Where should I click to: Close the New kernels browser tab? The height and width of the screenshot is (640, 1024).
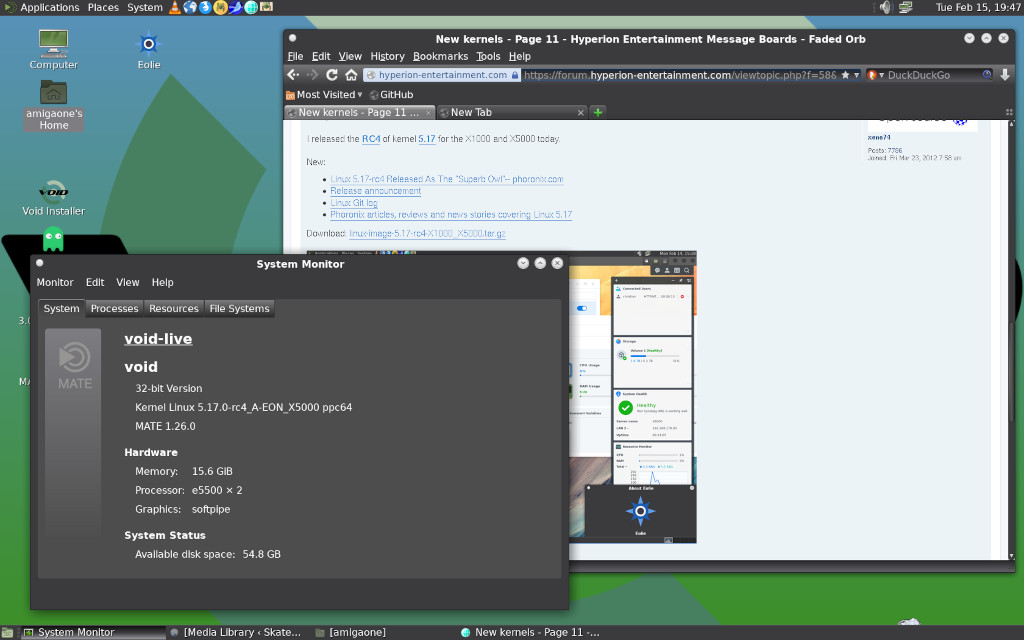click(x=428, y=112)
